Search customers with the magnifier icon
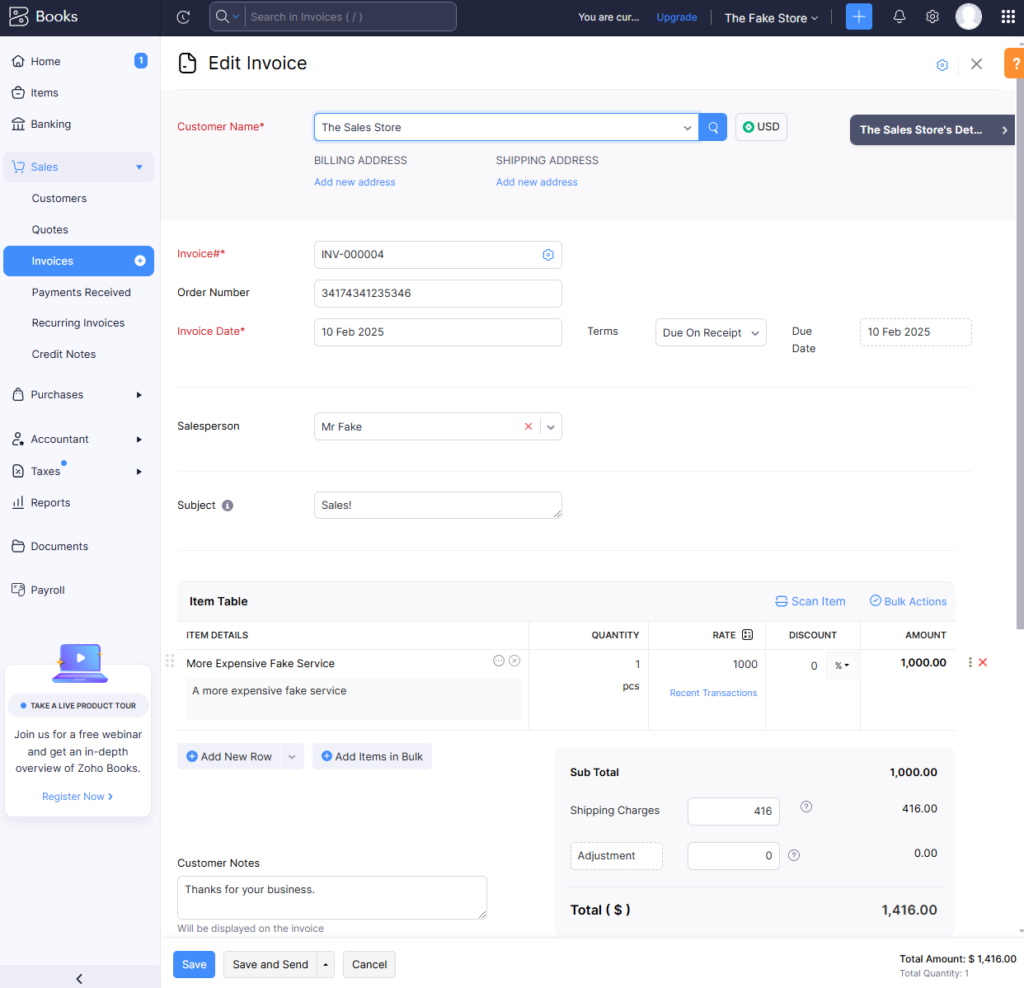 click(712, 127)
